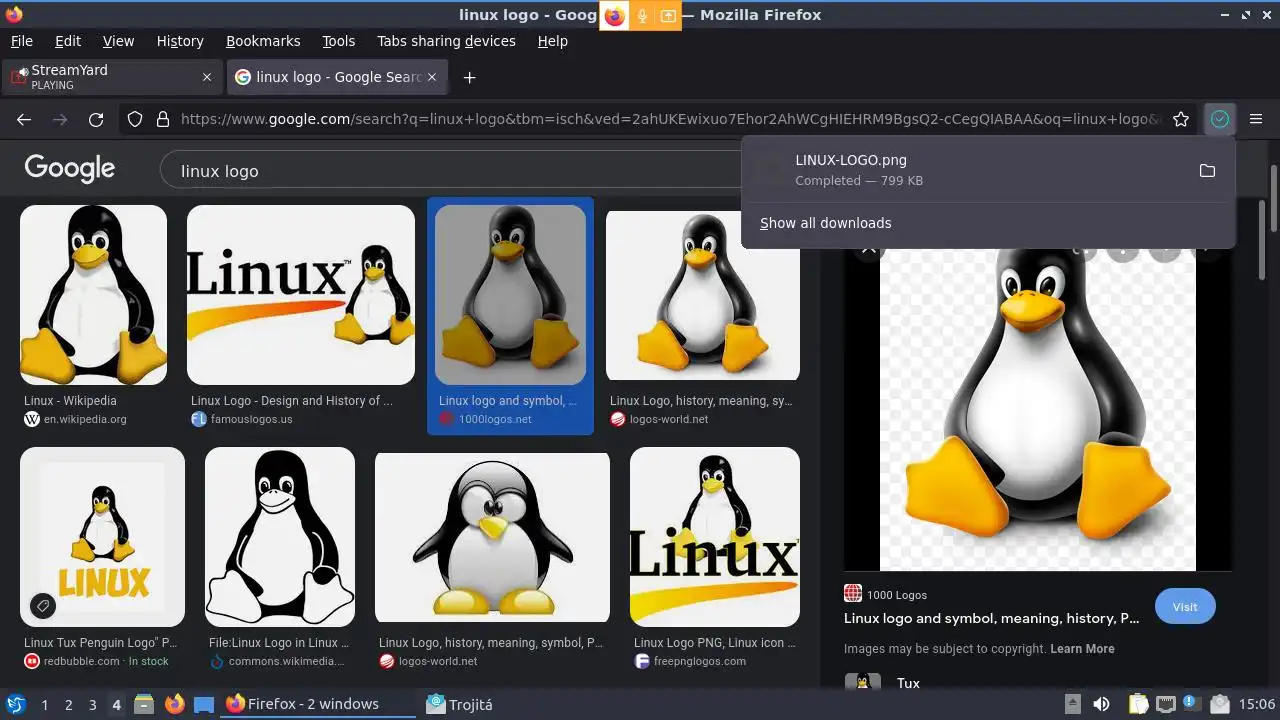The height and width of the screenshot is (720, 1280).
Task: Click the Firefox microphone sharing indicator
Action: tap(642, 15)
